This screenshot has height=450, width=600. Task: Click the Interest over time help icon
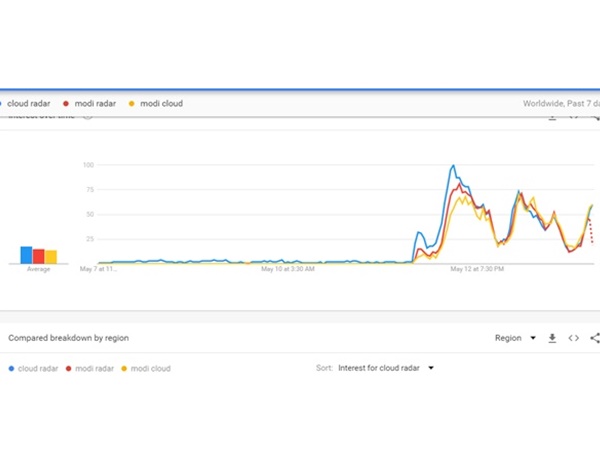coord(87,116)
